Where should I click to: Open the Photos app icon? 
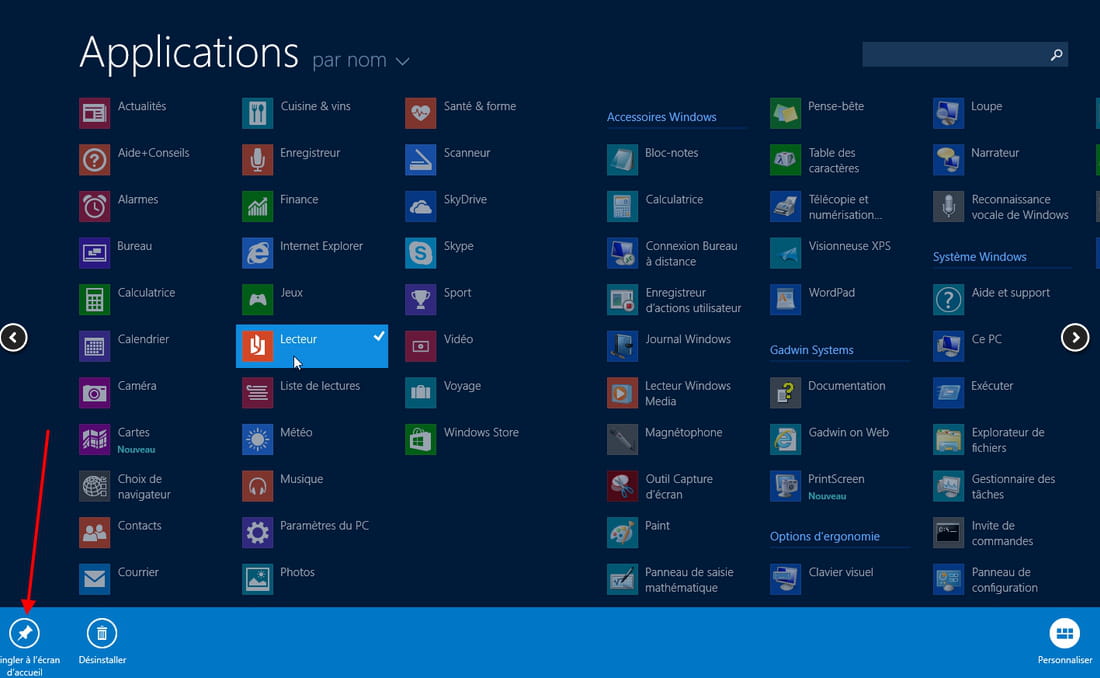[257, 579]
